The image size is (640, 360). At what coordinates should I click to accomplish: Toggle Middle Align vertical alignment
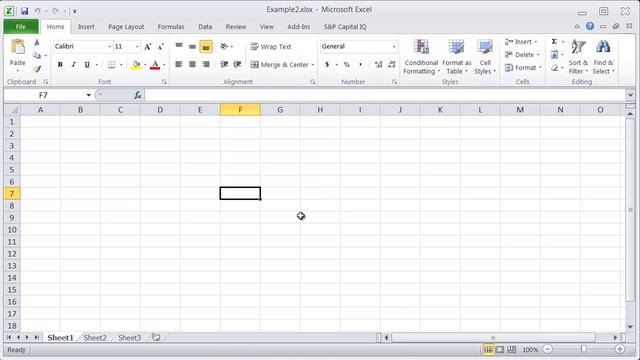(x=192, y=47)
